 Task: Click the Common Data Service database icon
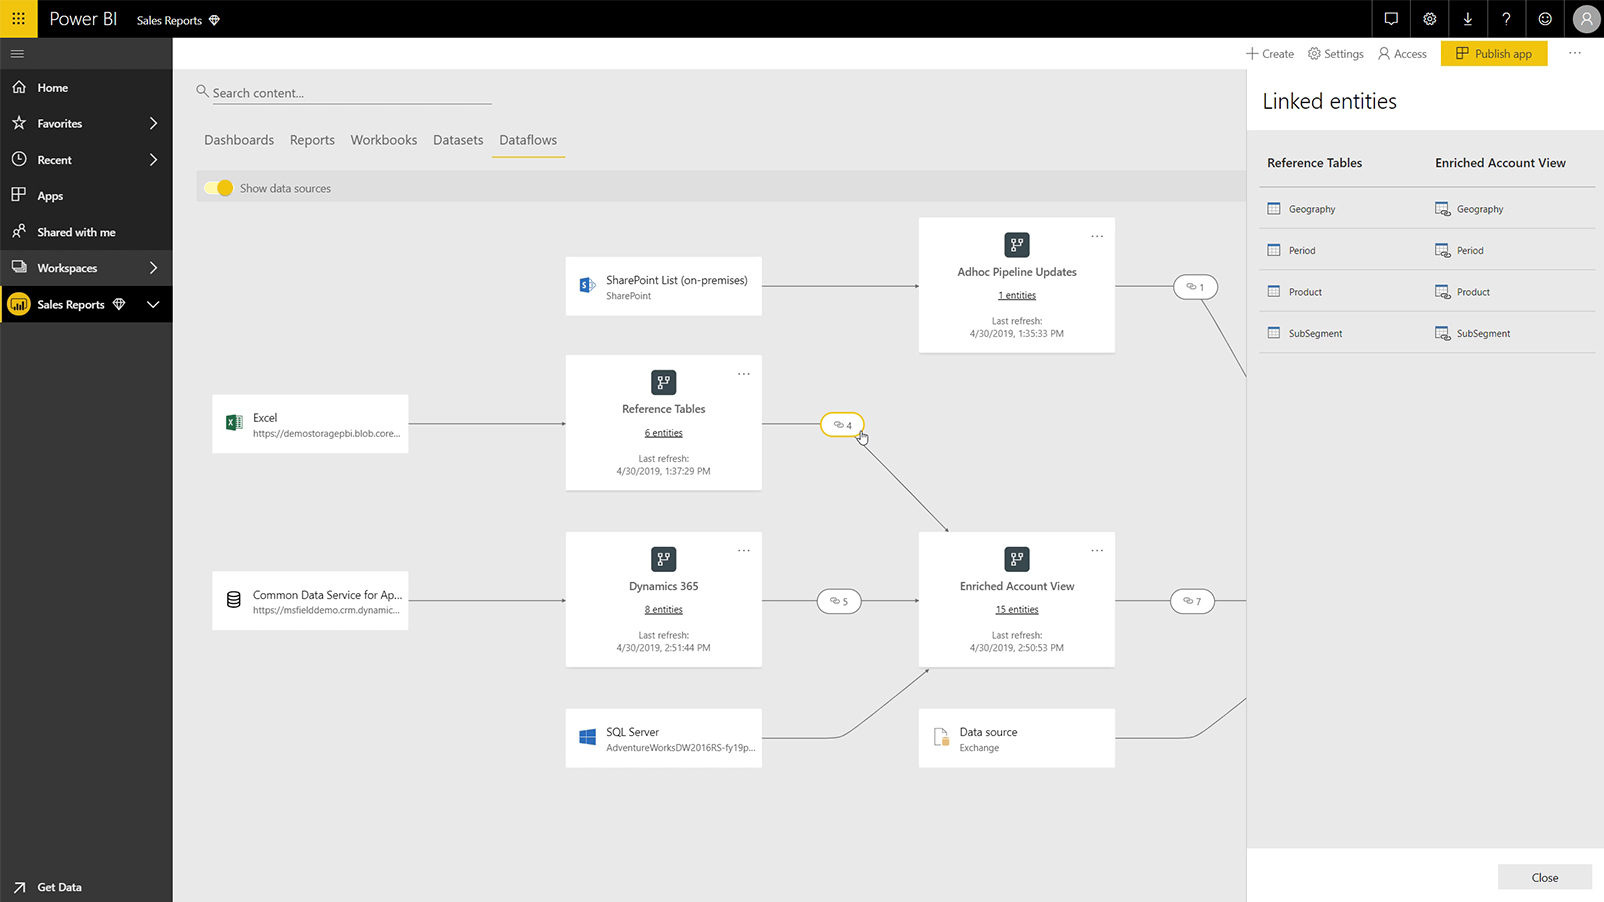coord(234,600)
